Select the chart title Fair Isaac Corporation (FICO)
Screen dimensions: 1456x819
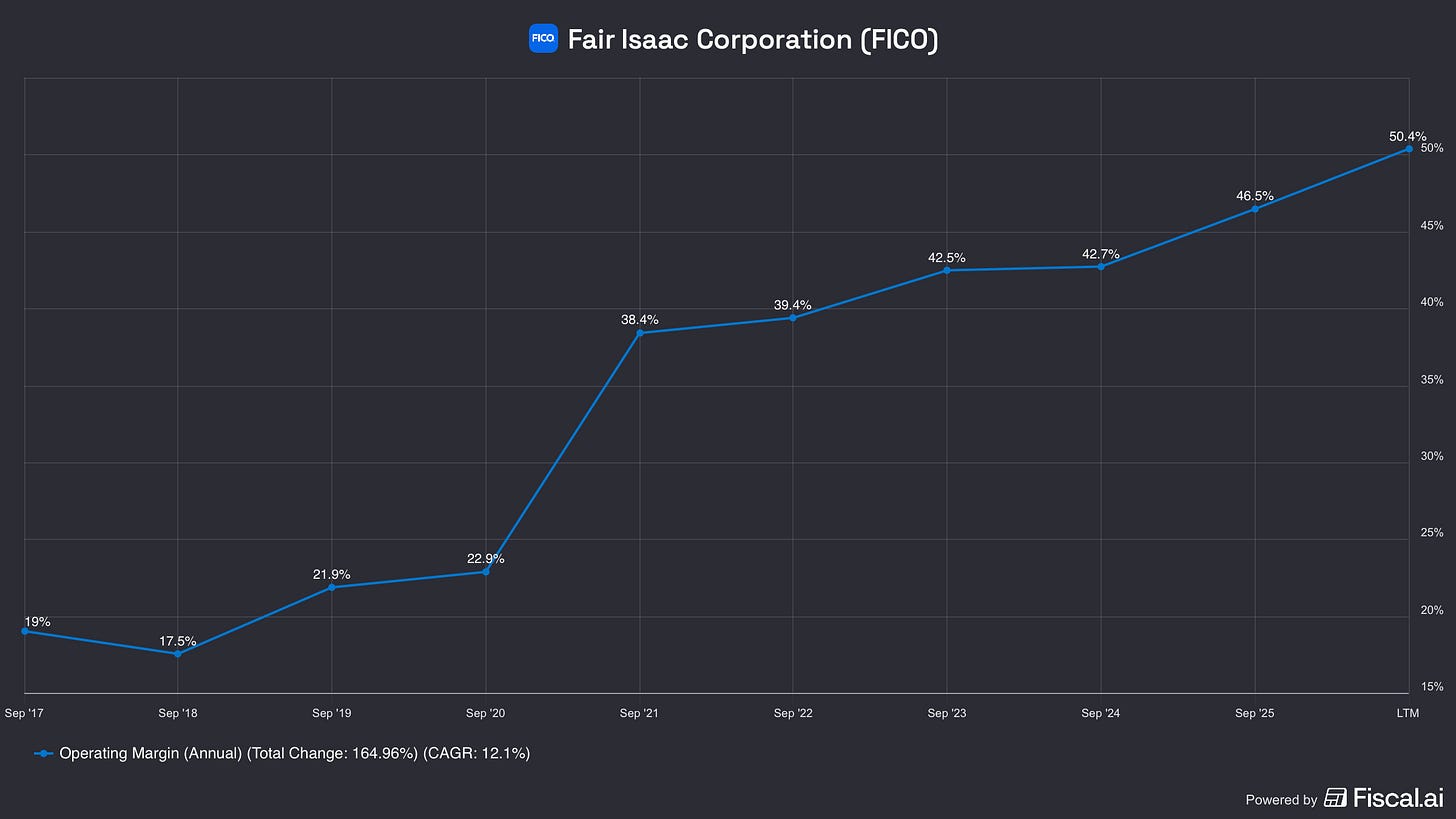(x=753, y=39)
